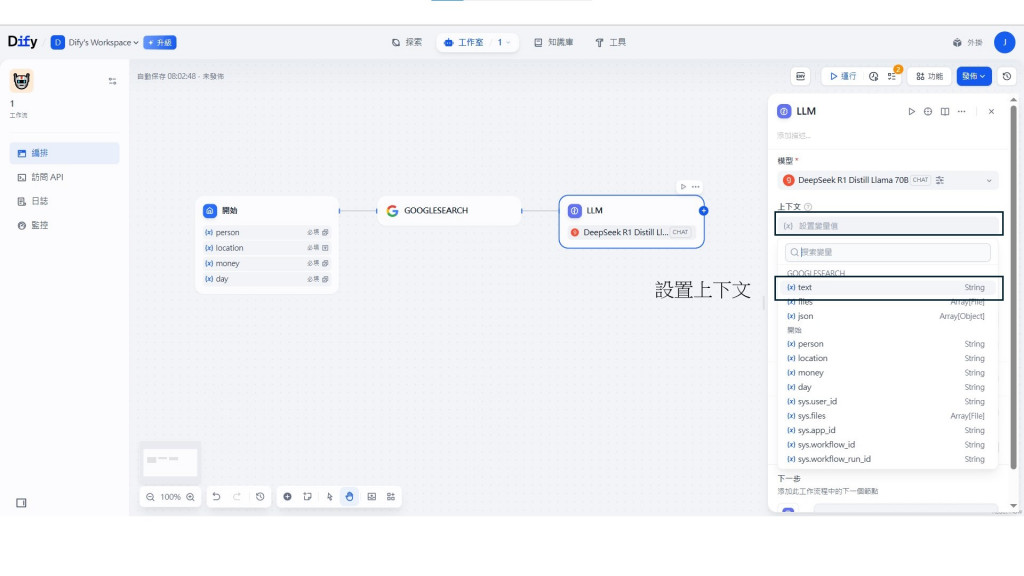Open the Logs item (日誌)

tap(65, 201)
